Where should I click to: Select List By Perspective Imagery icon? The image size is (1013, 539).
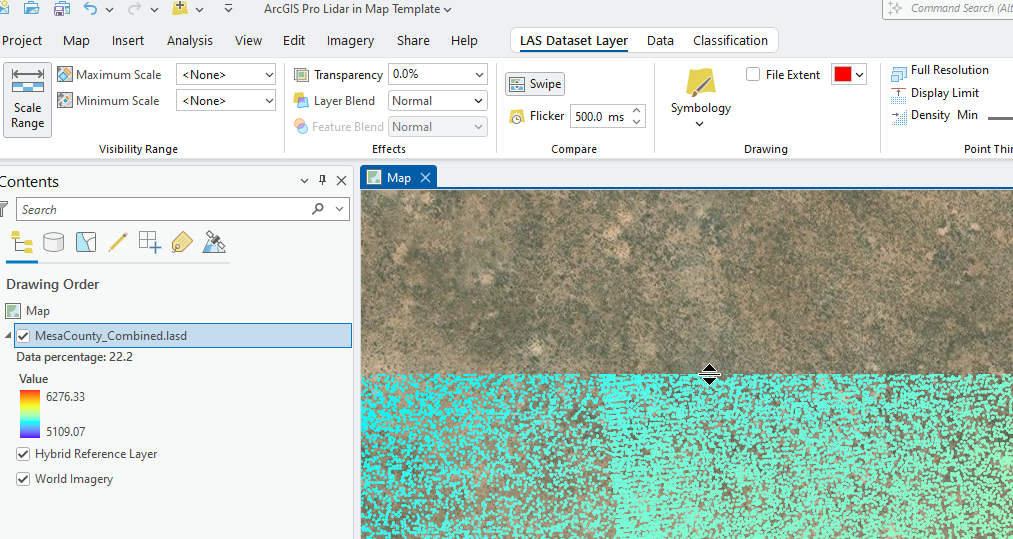click(x=214, y=242)
